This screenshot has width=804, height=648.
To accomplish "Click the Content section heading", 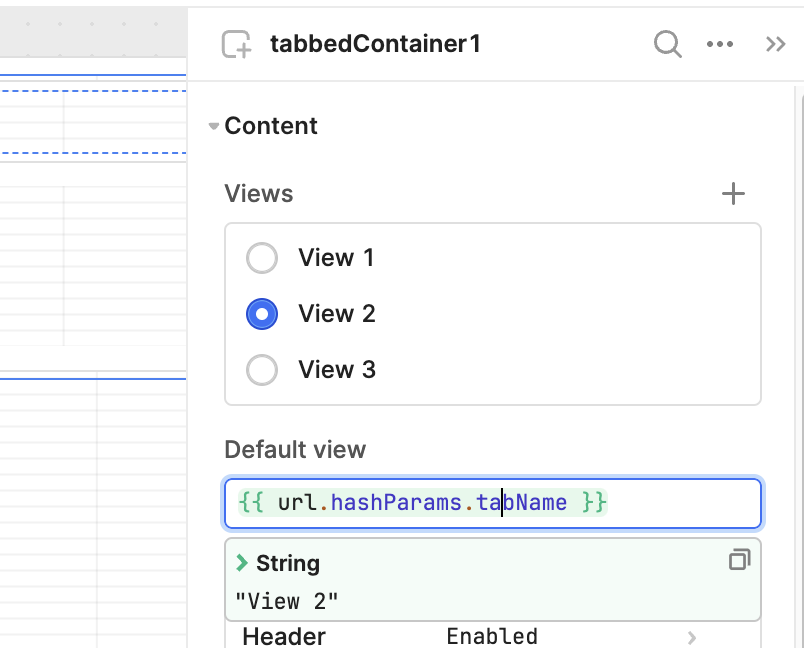I will 271,126.
